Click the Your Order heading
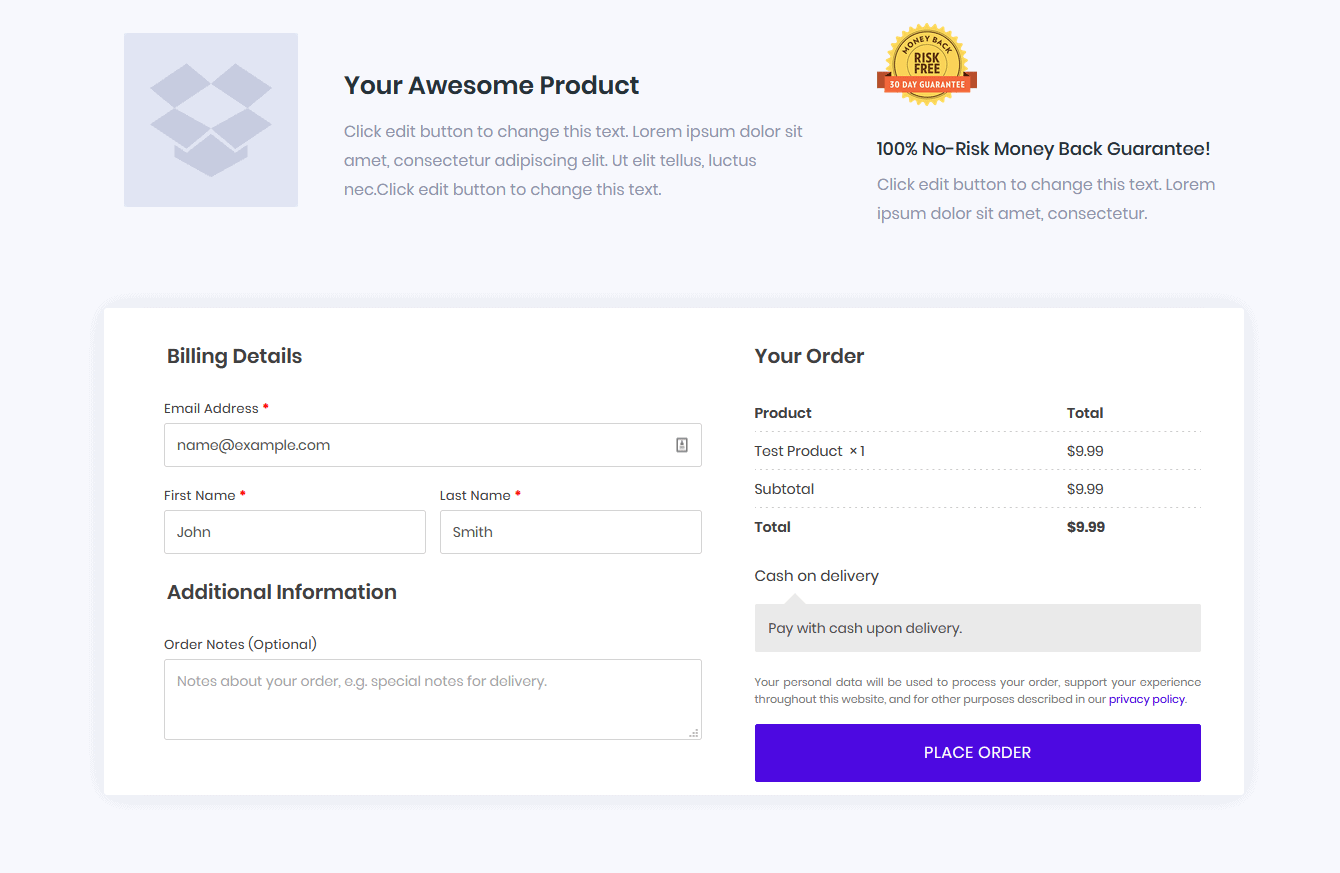The height and width of the screenshot is (873, 1340). coord(810,356)
